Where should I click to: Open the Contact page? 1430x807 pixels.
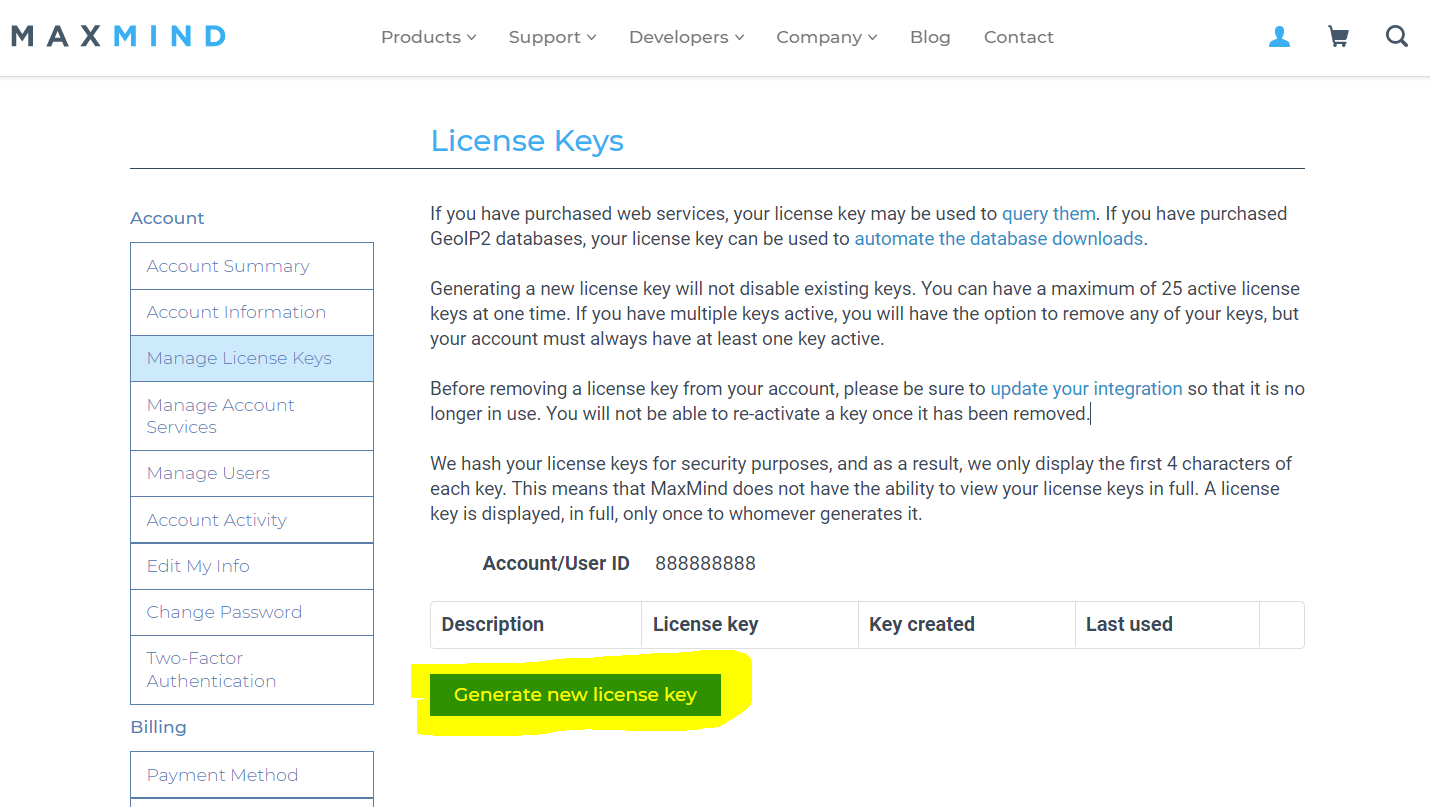tap(1018, 37)
